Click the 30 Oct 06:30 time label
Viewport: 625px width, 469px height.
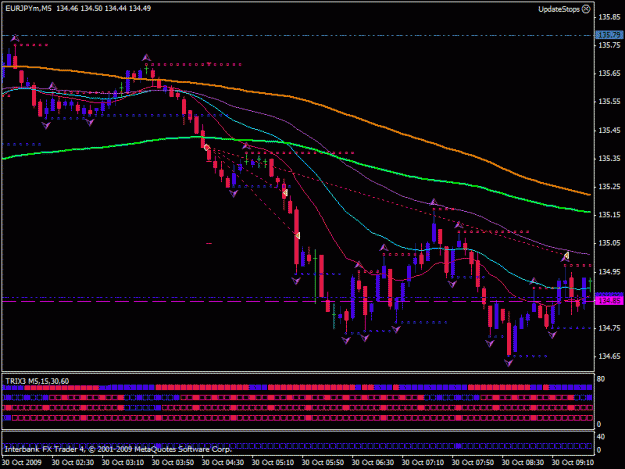[373, 462]
